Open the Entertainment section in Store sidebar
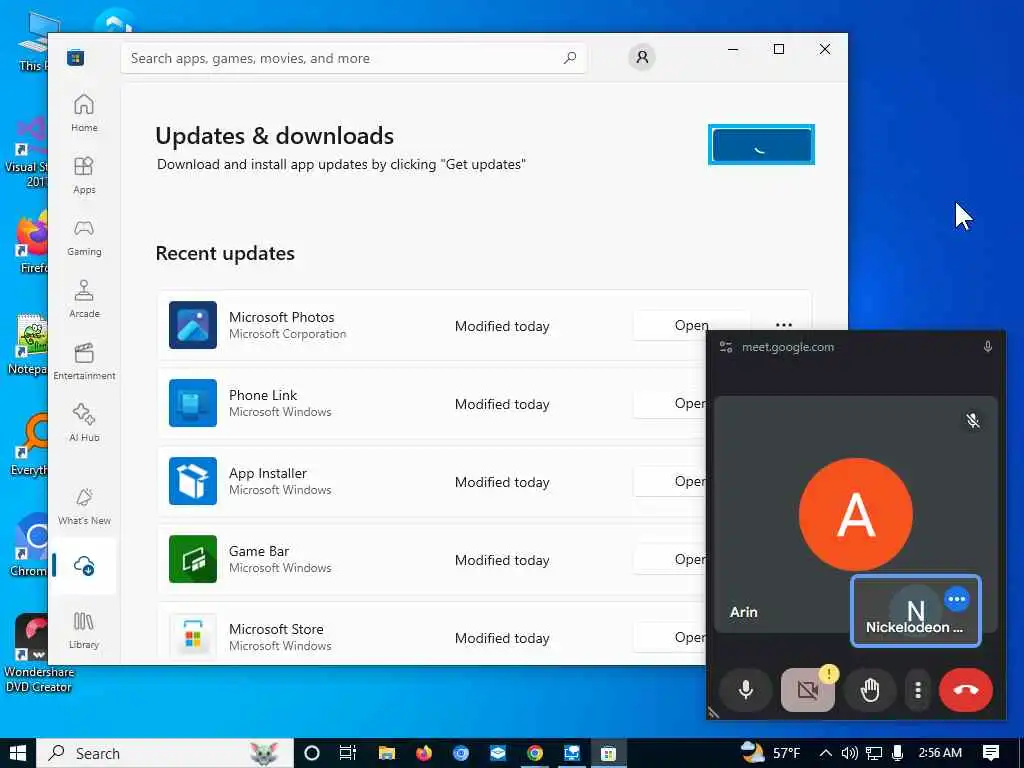 click(x=84, y=361)
